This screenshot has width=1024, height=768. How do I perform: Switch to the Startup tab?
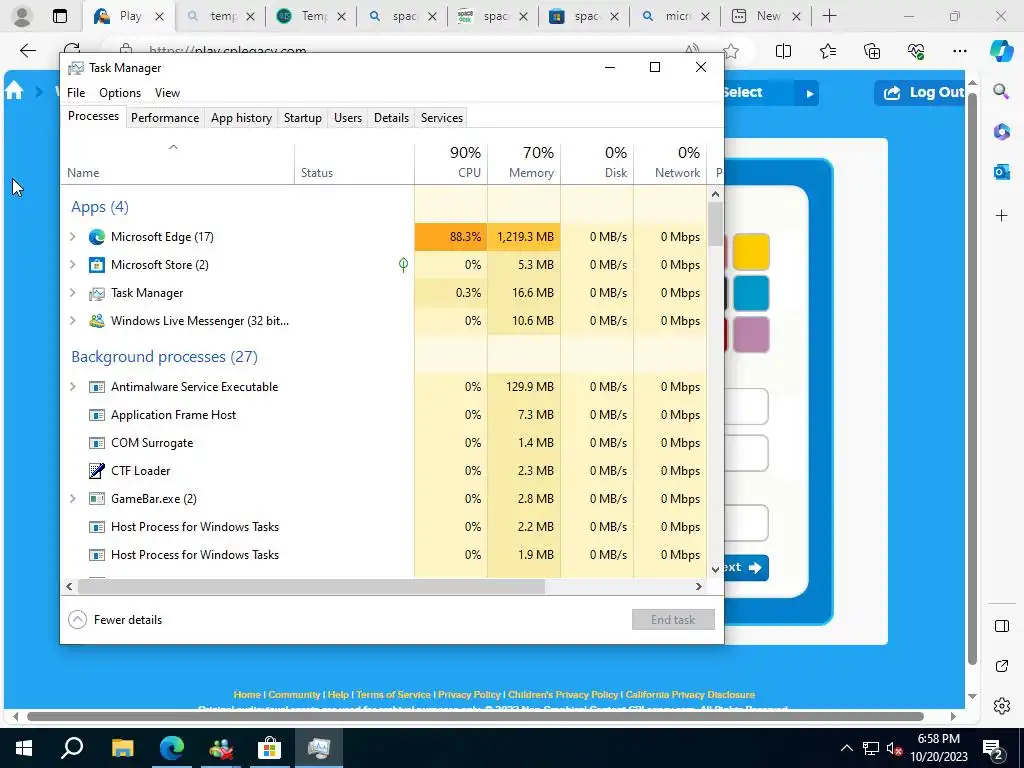pyautogui.click(x=302, y=118)
